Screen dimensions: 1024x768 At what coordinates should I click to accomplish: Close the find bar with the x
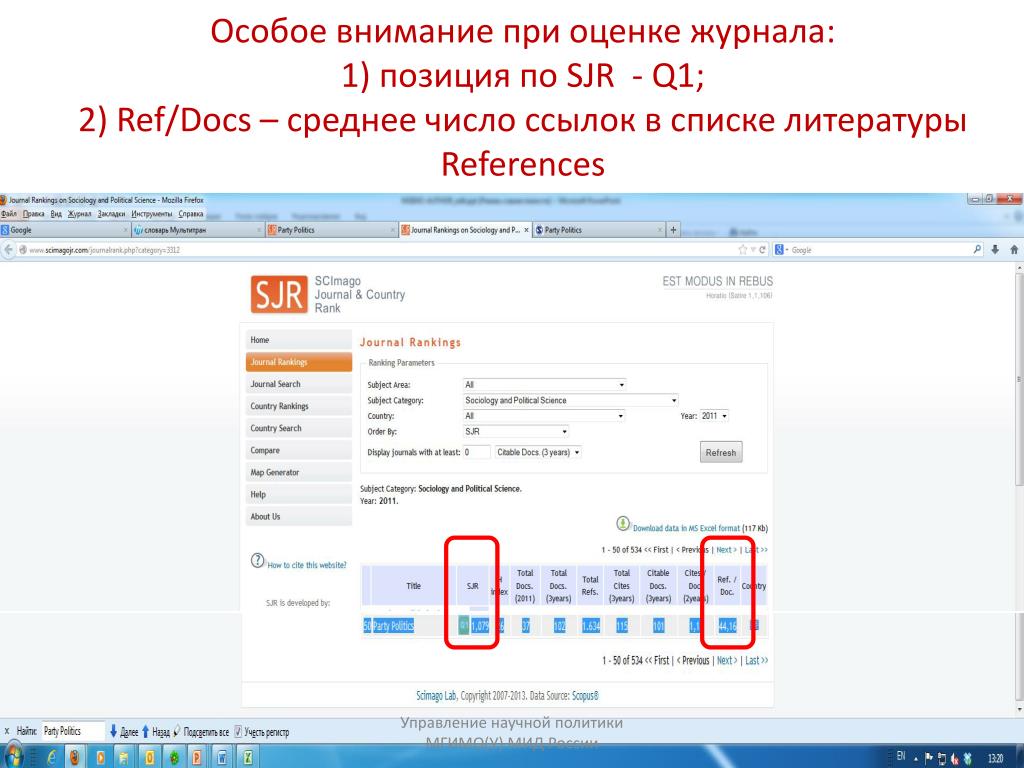point(7,731)
